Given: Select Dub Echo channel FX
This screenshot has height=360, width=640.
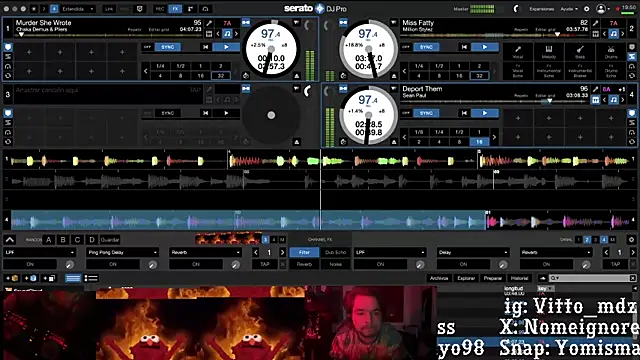Looking at the screenshot, I should [336, 253].
